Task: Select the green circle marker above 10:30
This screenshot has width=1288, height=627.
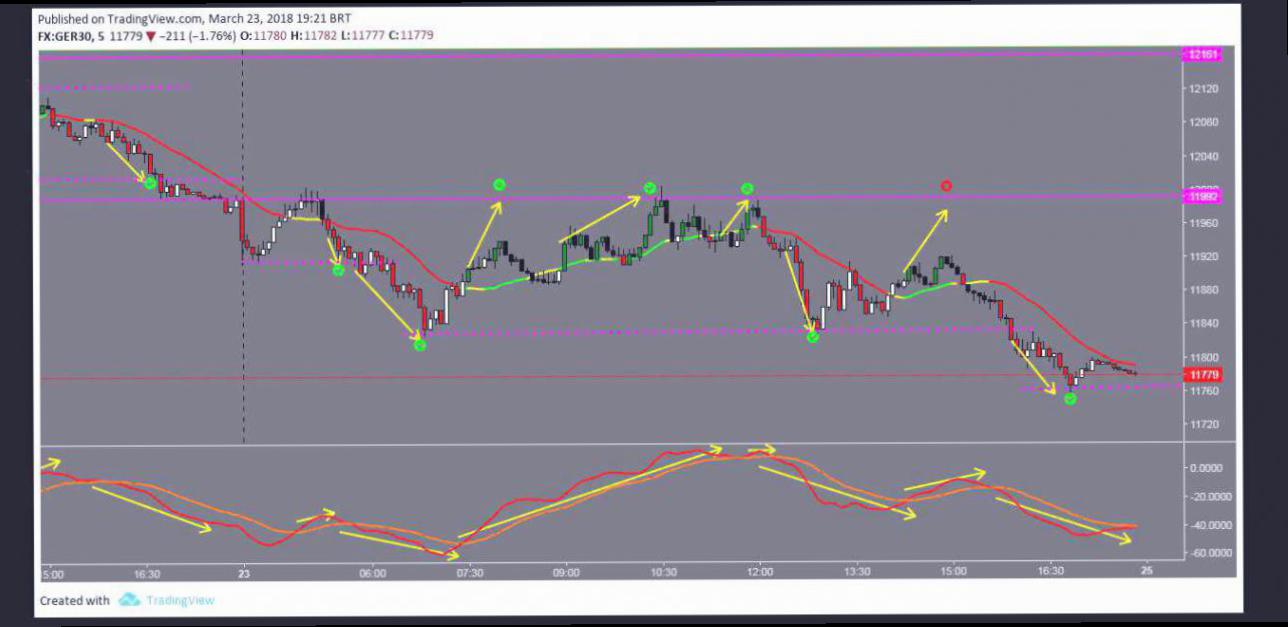Action: click(650, 188)
